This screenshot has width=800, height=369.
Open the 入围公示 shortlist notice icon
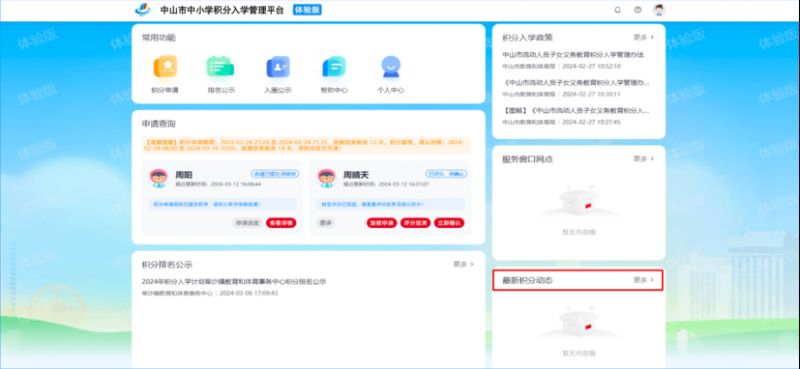coord(278,67)
